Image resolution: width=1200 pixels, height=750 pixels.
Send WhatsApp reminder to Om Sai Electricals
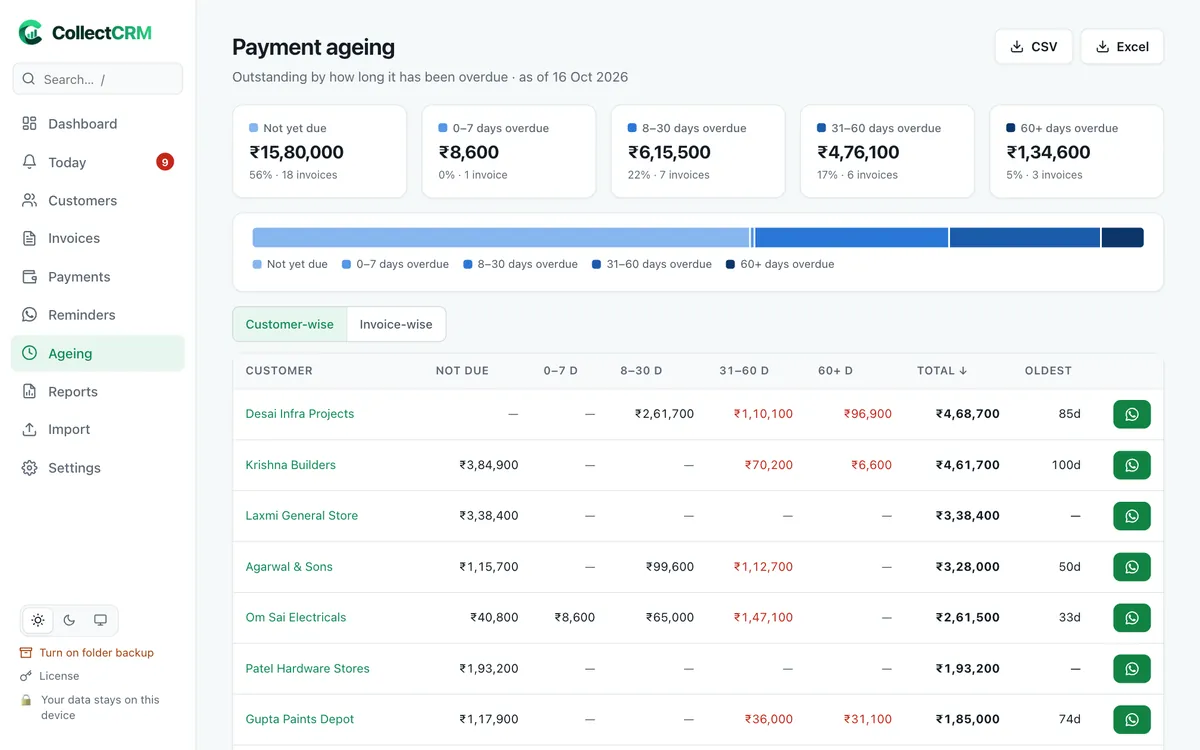click(x=1132, y=618)
